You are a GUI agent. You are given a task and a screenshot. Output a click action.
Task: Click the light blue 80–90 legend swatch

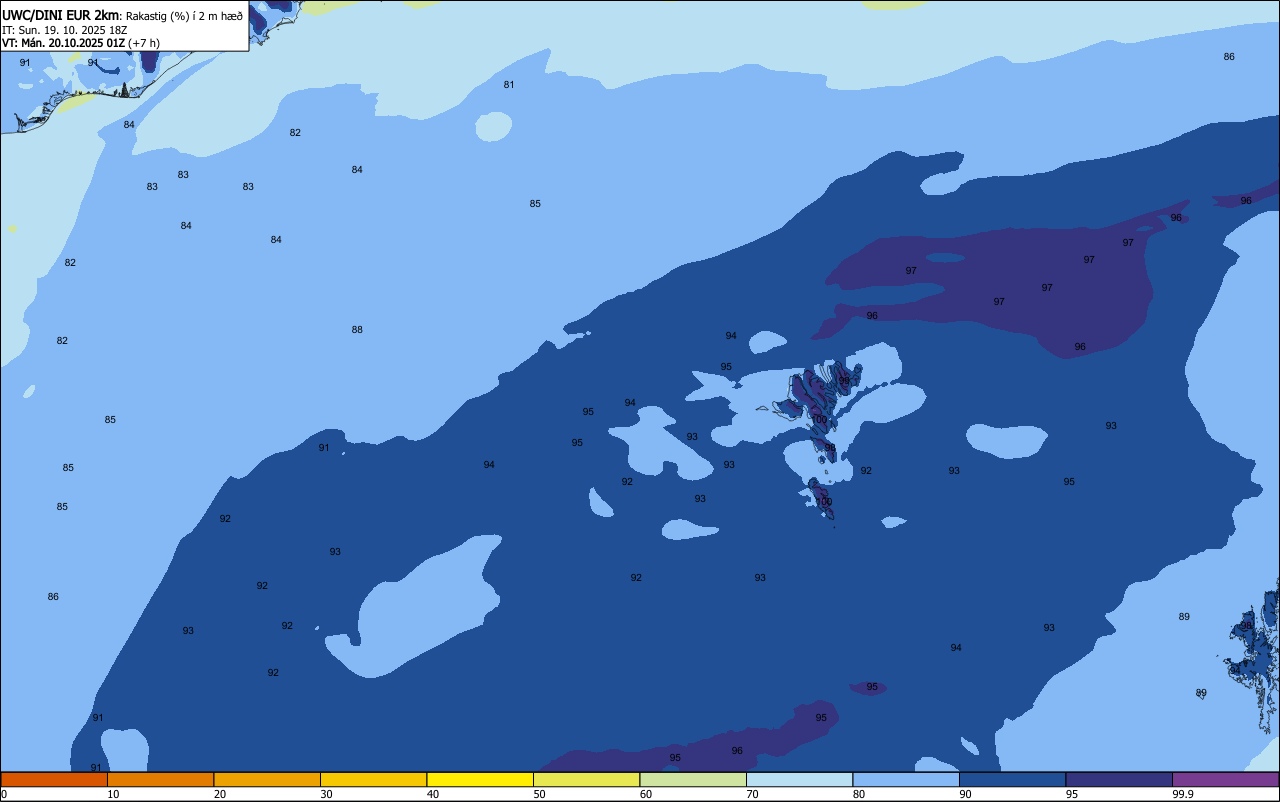pyautogui.click(x=906, y=779)
